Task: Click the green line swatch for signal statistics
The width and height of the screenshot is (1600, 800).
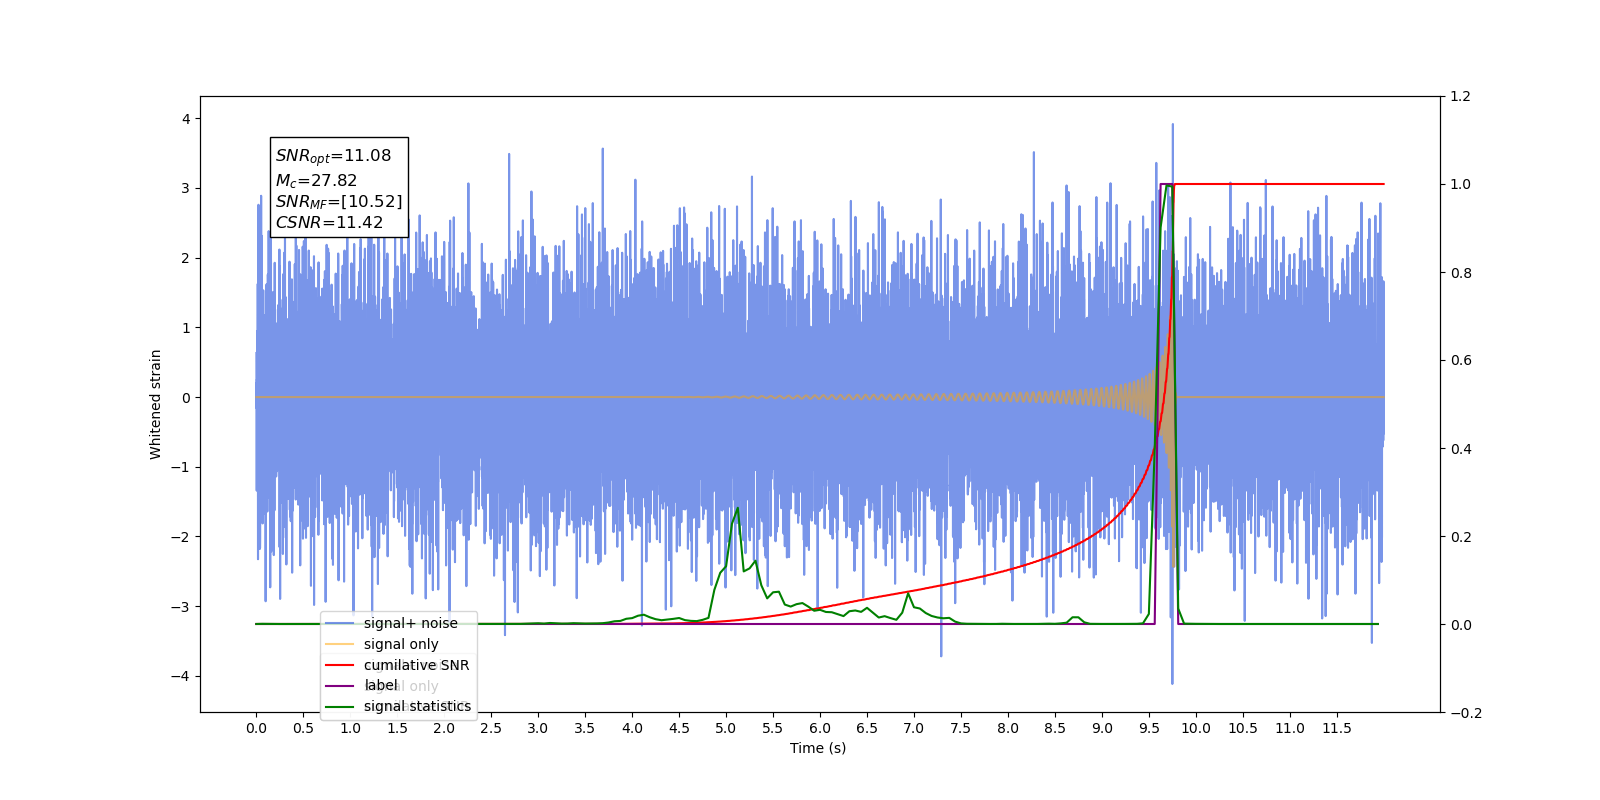Action: point(340,707)
